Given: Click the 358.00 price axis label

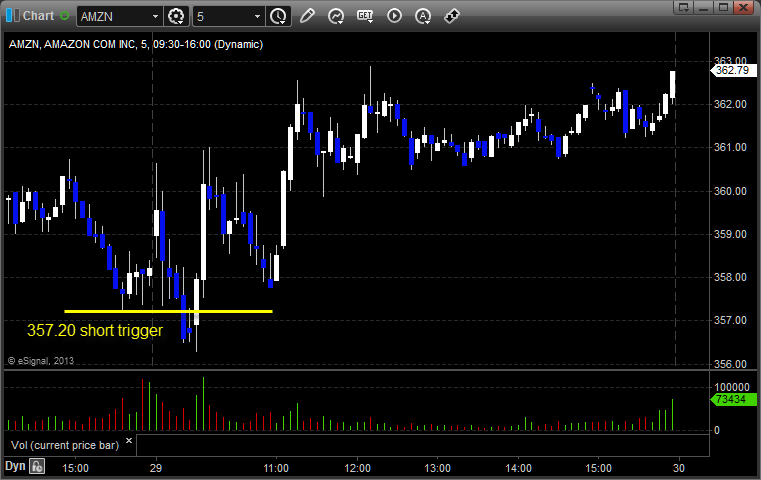Looking at the screenshot, I should (730, 277).
